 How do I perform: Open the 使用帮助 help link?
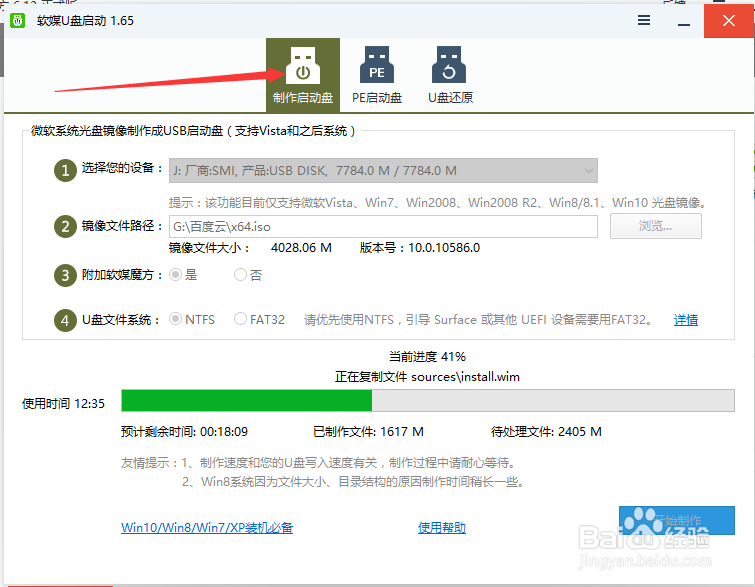442,528
